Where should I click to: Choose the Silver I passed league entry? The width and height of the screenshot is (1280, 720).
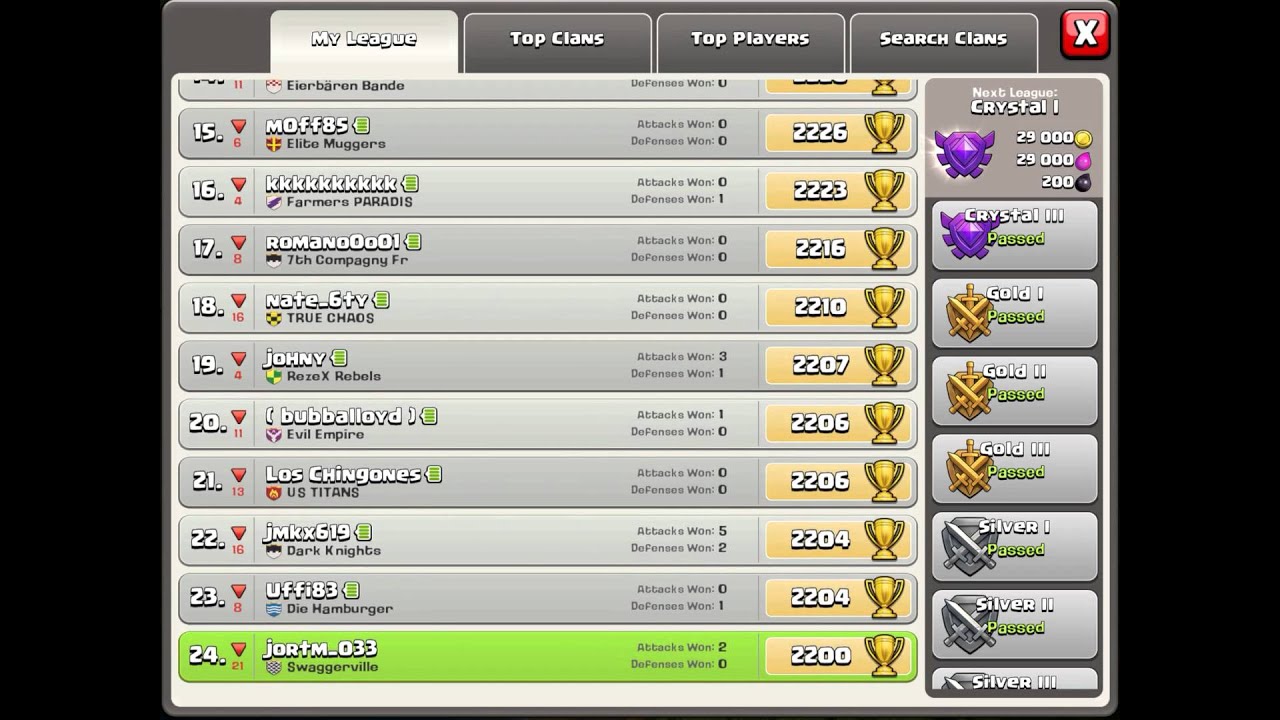point(1015,547)
